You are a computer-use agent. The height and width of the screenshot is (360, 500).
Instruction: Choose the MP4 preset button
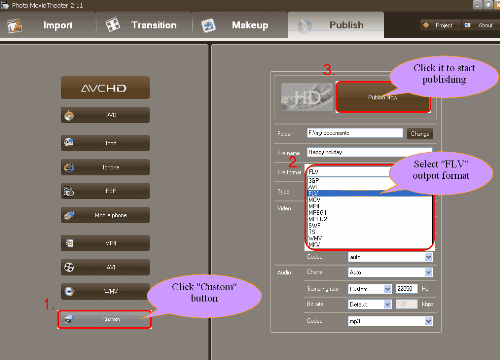[x=105, y=243]
